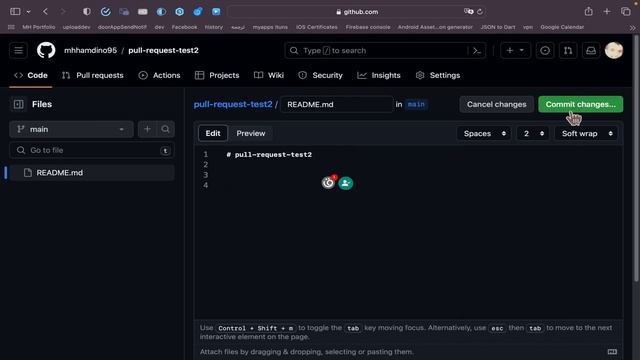
Task: Click the markdown keyboard icon at editor bottom
Action: [x=612, y=351]
